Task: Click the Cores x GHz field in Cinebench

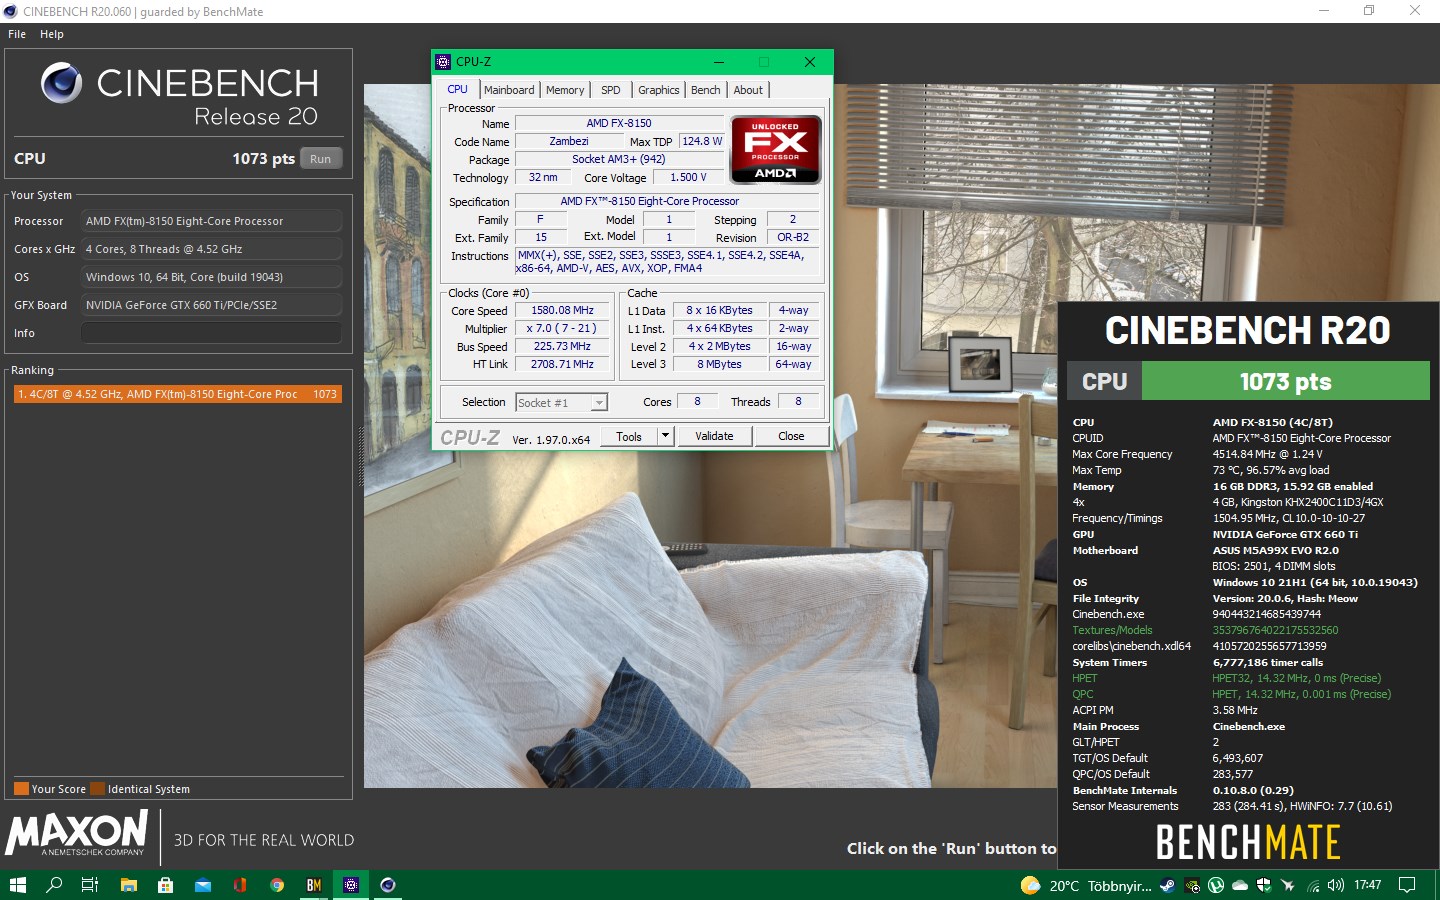Action: tap(211, 249)
